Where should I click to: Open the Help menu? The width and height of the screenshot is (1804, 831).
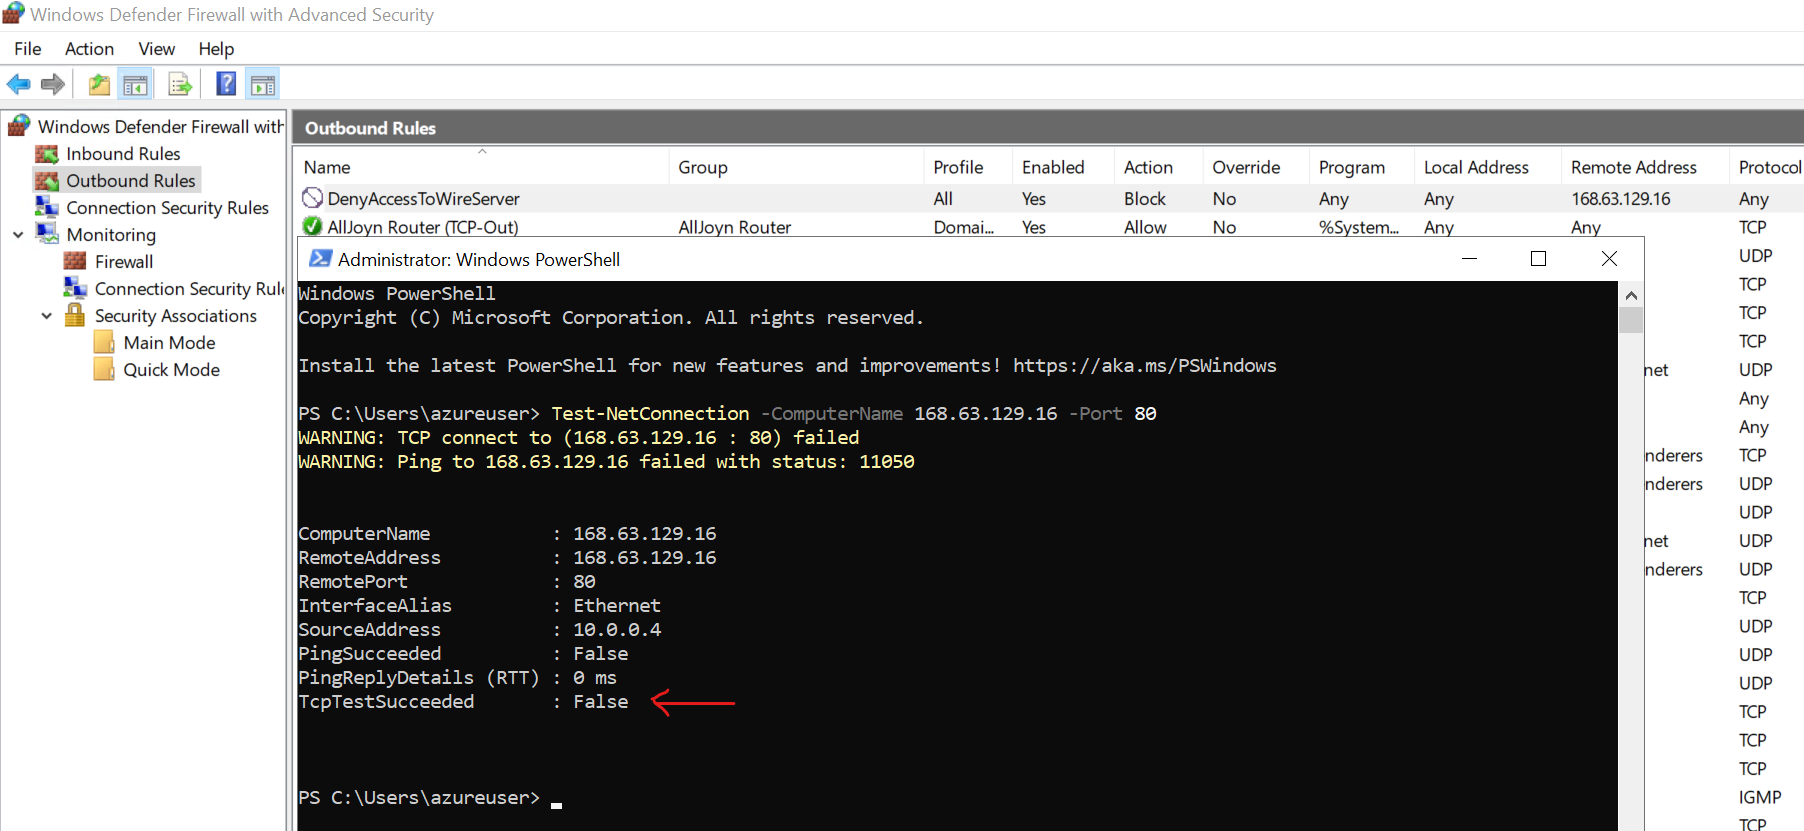point(216,48)
